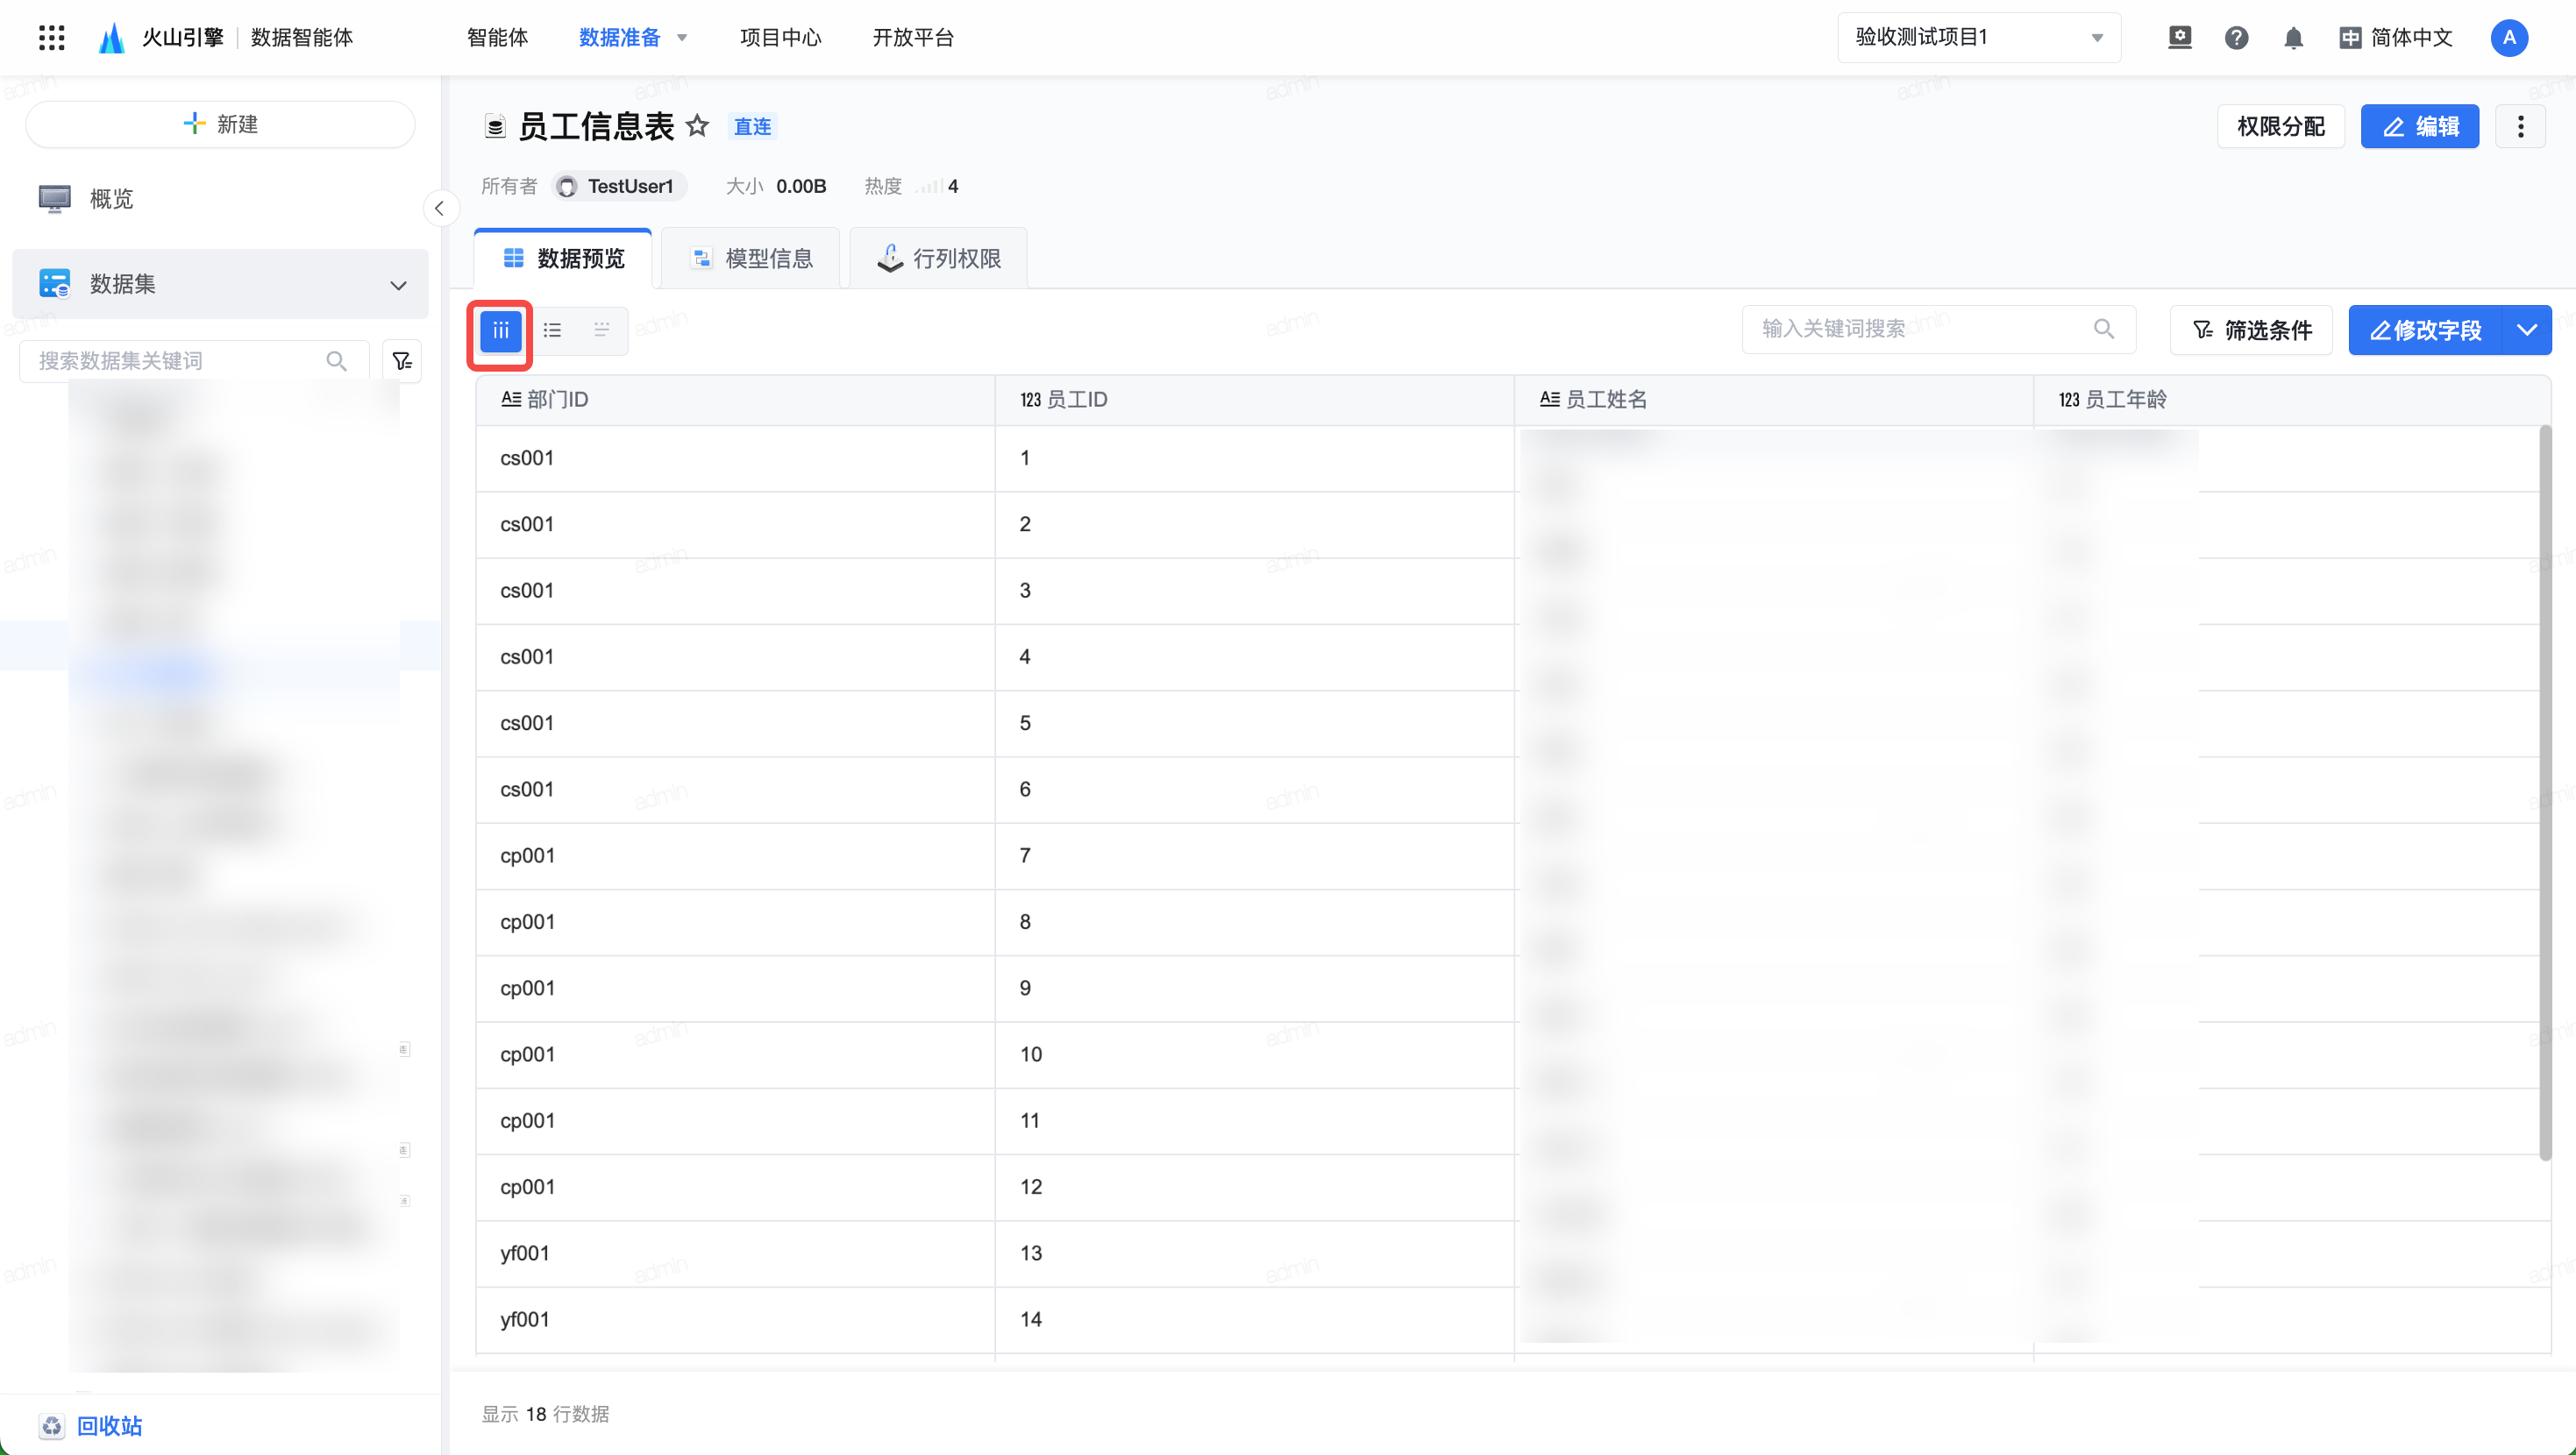Screen dimensions: 2576x1455
Task: Star the 员工信息表 dataset as favorite
Action: (x=697, y=126)
